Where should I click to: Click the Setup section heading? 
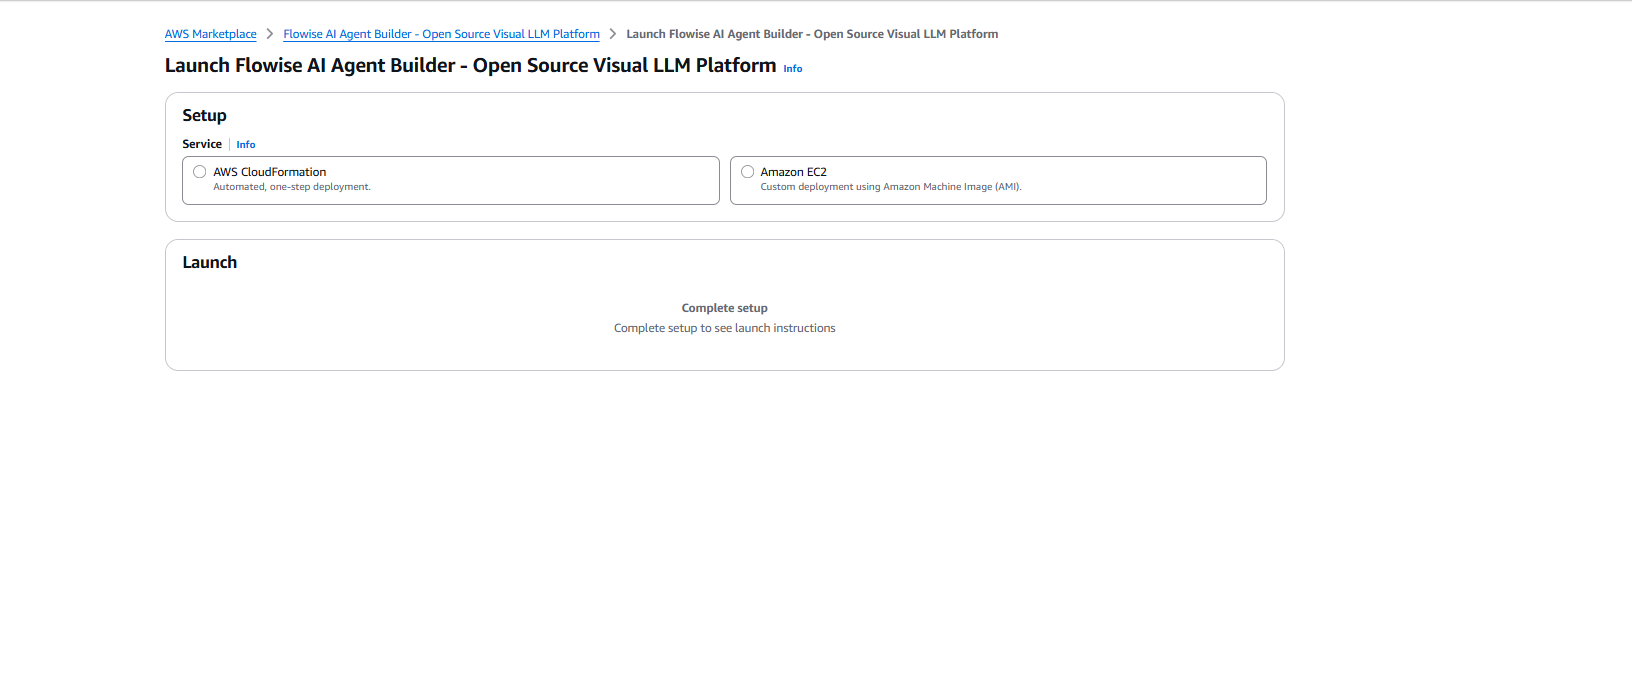(204, 116)
